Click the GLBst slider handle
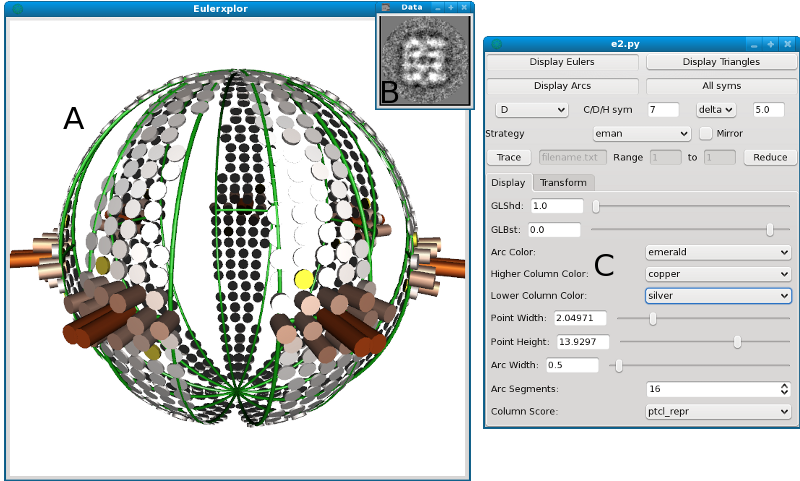Image resolution: width=800 pixels, height=481 pixels. coord(770,230)
